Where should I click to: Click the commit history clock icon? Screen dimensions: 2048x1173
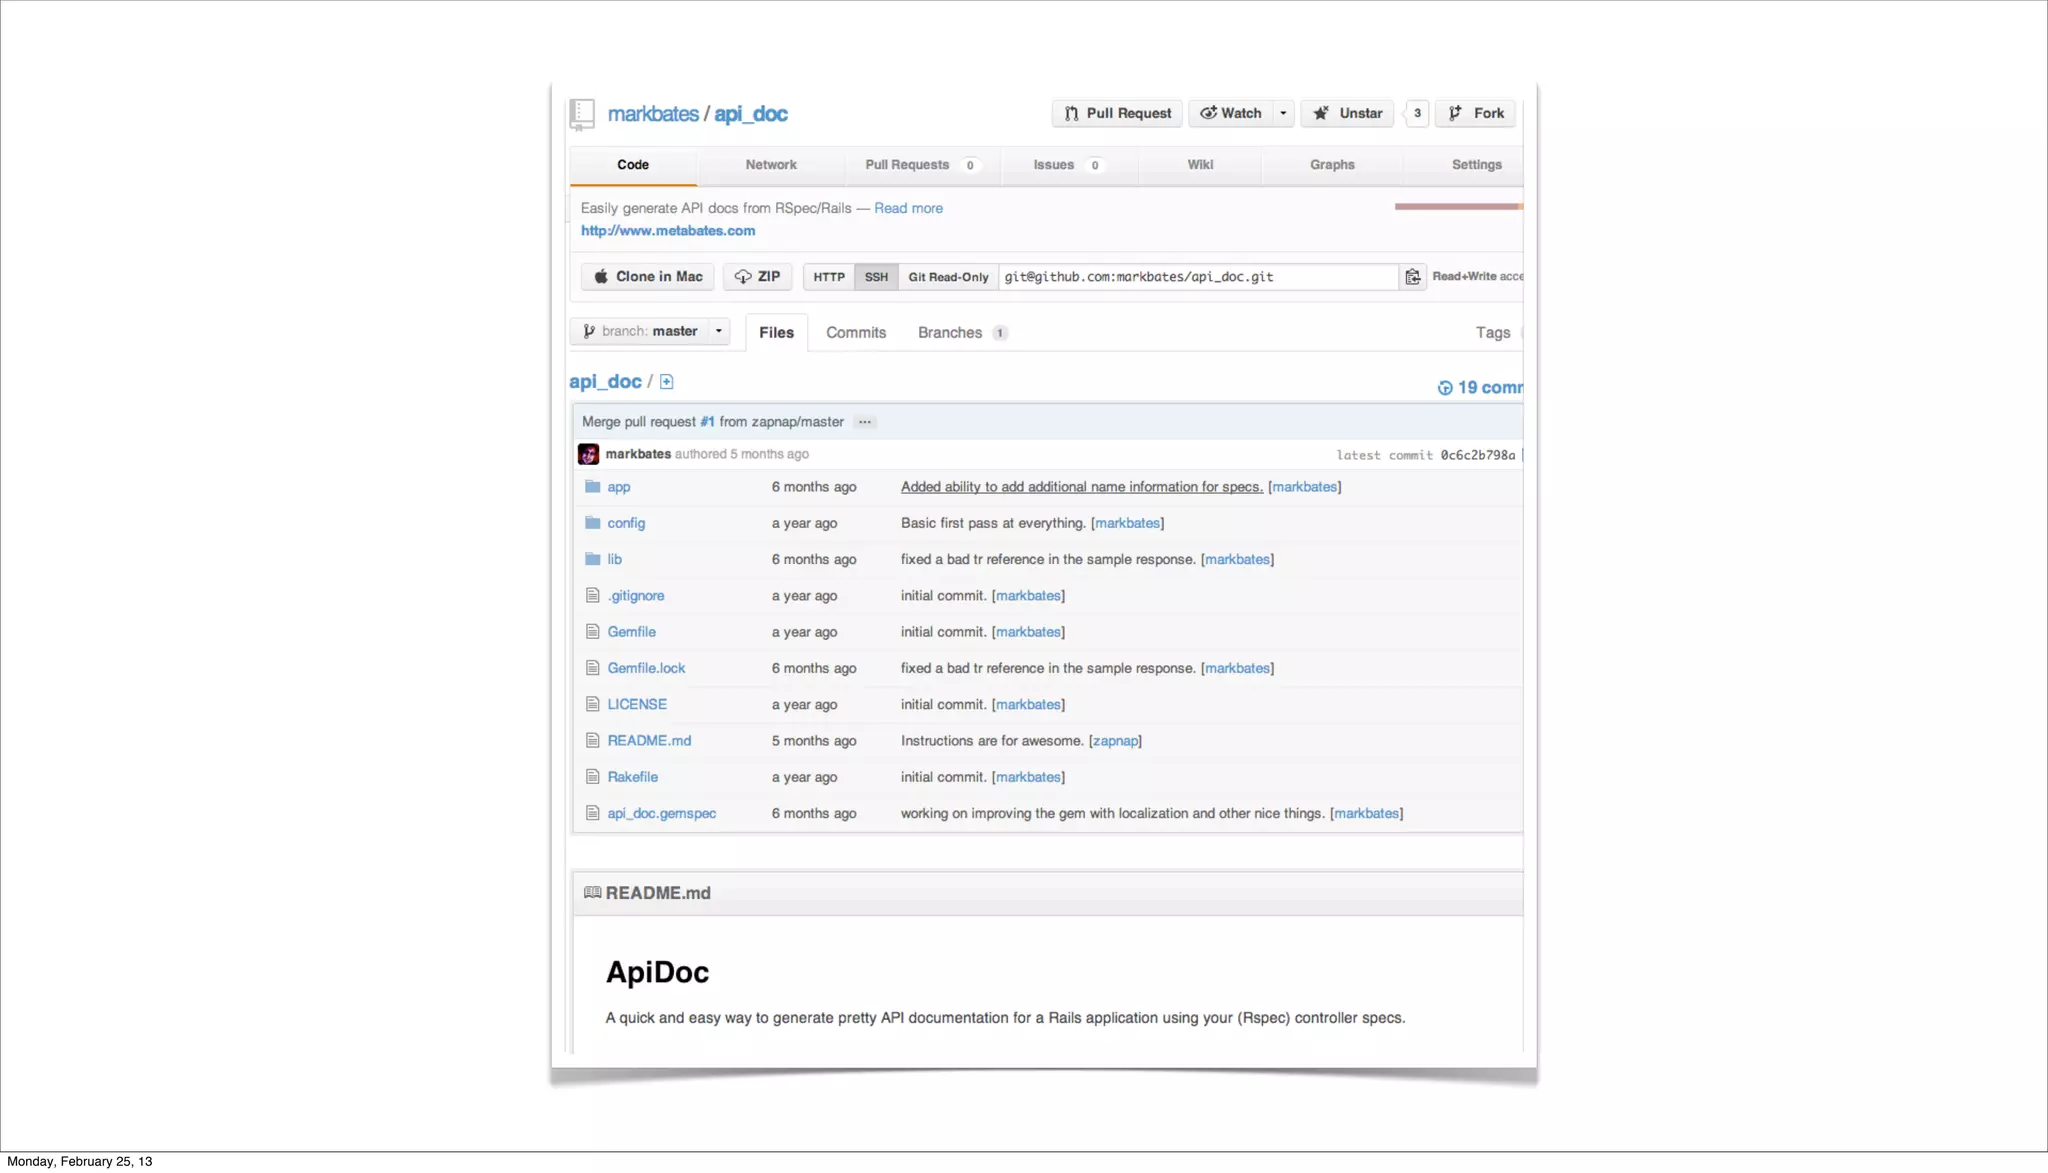click(1445, 388)
